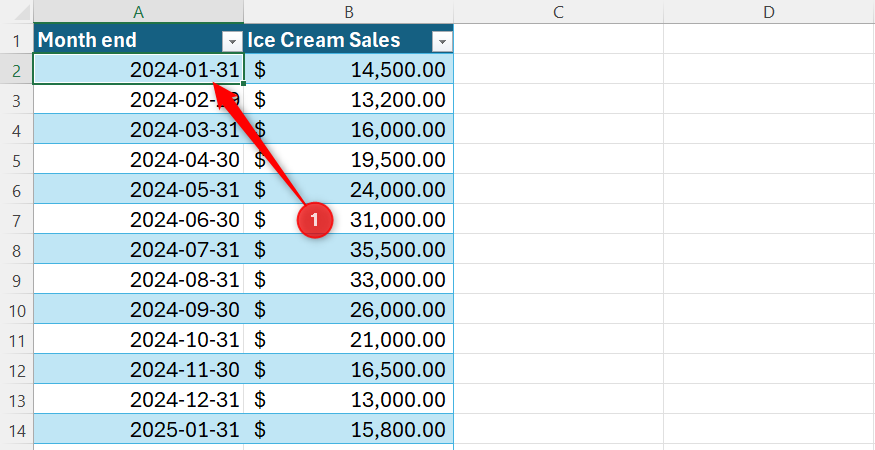
Task: Open the Month end filter dropdown
Action: tap(232, 41)
